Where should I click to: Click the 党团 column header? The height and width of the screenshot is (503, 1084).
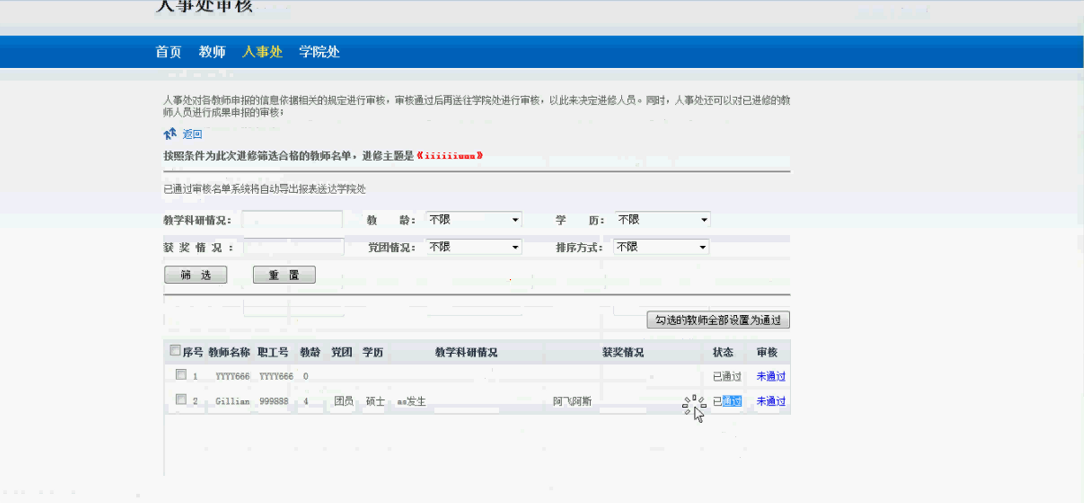[342, 352]
